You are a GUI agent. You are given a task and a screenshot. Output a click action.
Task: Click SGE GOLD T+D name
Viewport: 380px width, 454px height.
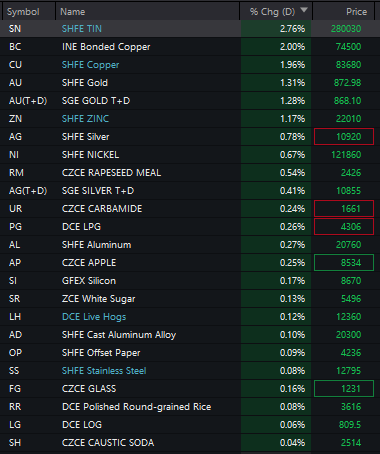tap(96, 101)
